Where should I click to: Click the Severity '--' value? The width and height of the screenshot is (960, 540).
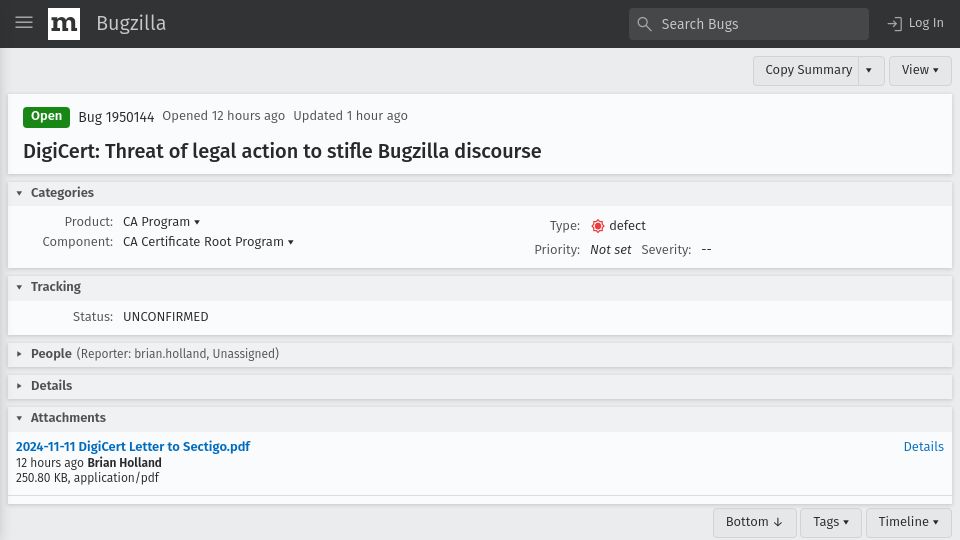point(707,250)
